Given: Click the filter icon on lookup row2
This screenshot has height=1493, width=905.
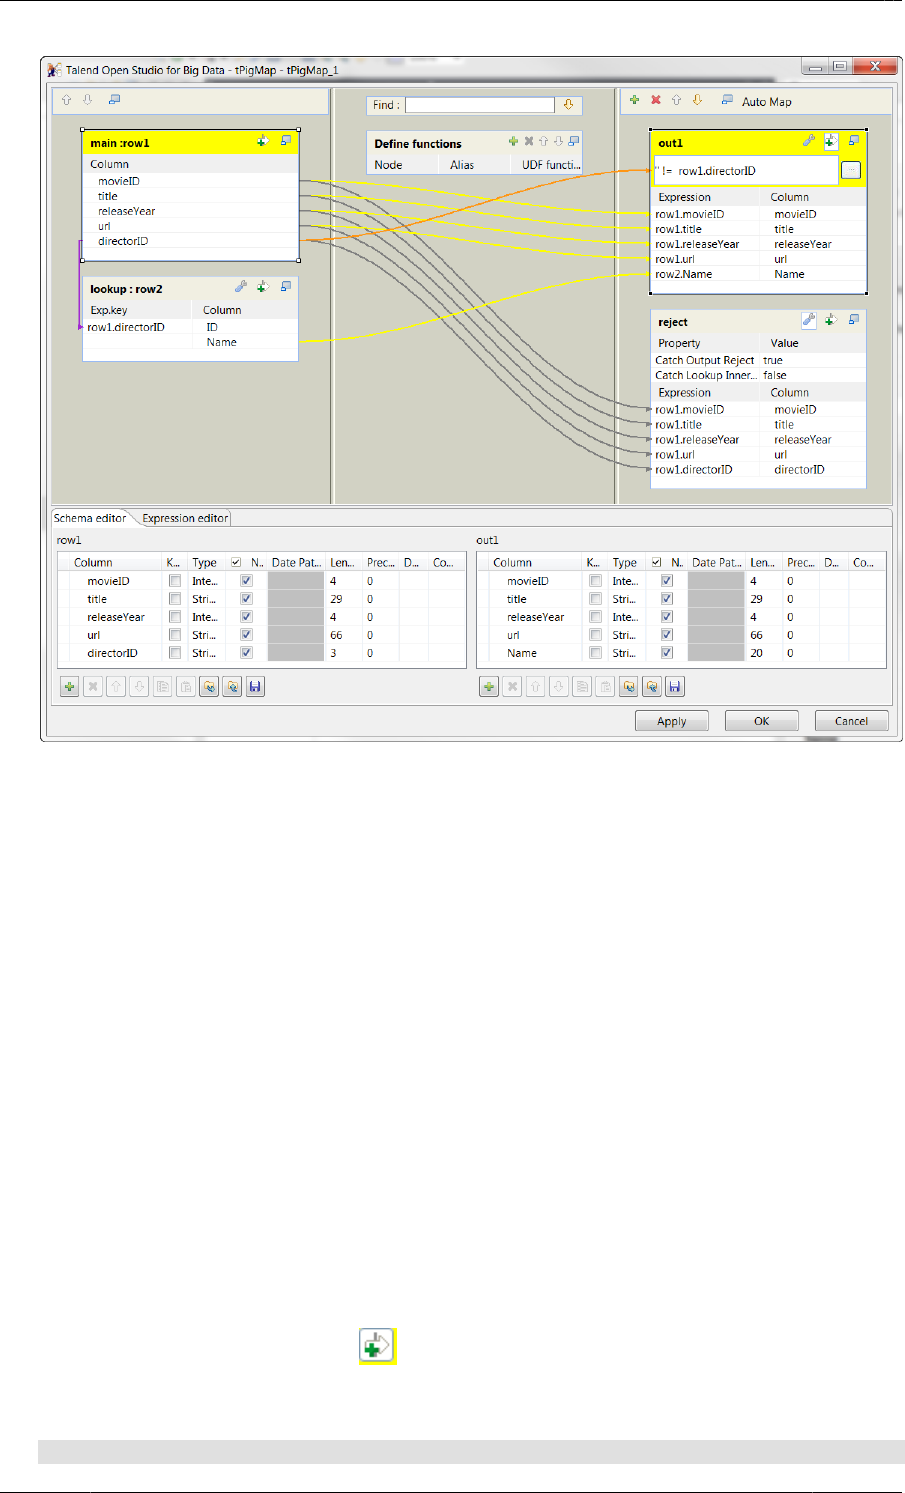Looking at the screenshot, I should tap(263, 287).
